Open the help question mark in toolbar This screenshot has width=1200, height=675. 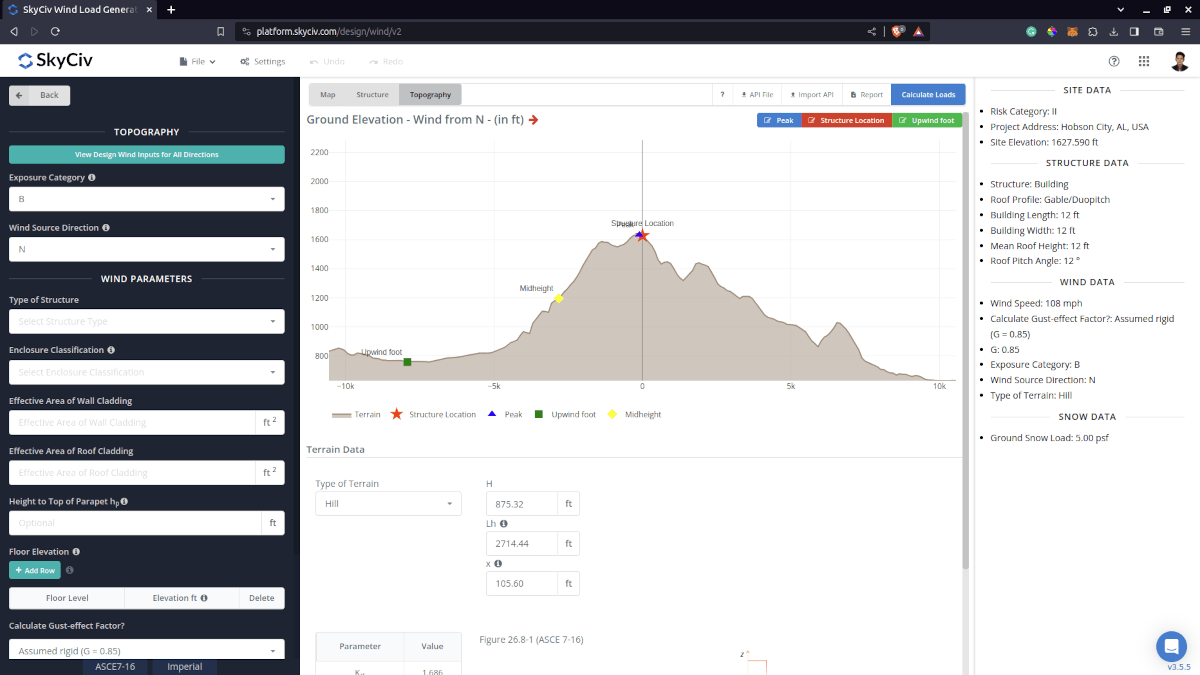click(722, 95)
